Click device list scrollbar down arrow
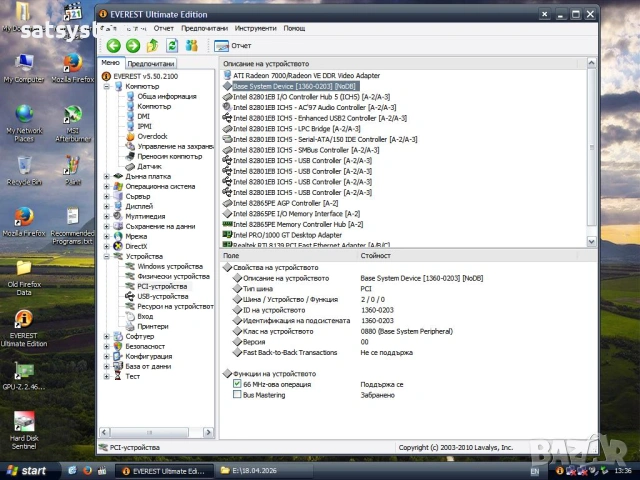The height and width of the screenshot is (480, 640). (591, 242)
